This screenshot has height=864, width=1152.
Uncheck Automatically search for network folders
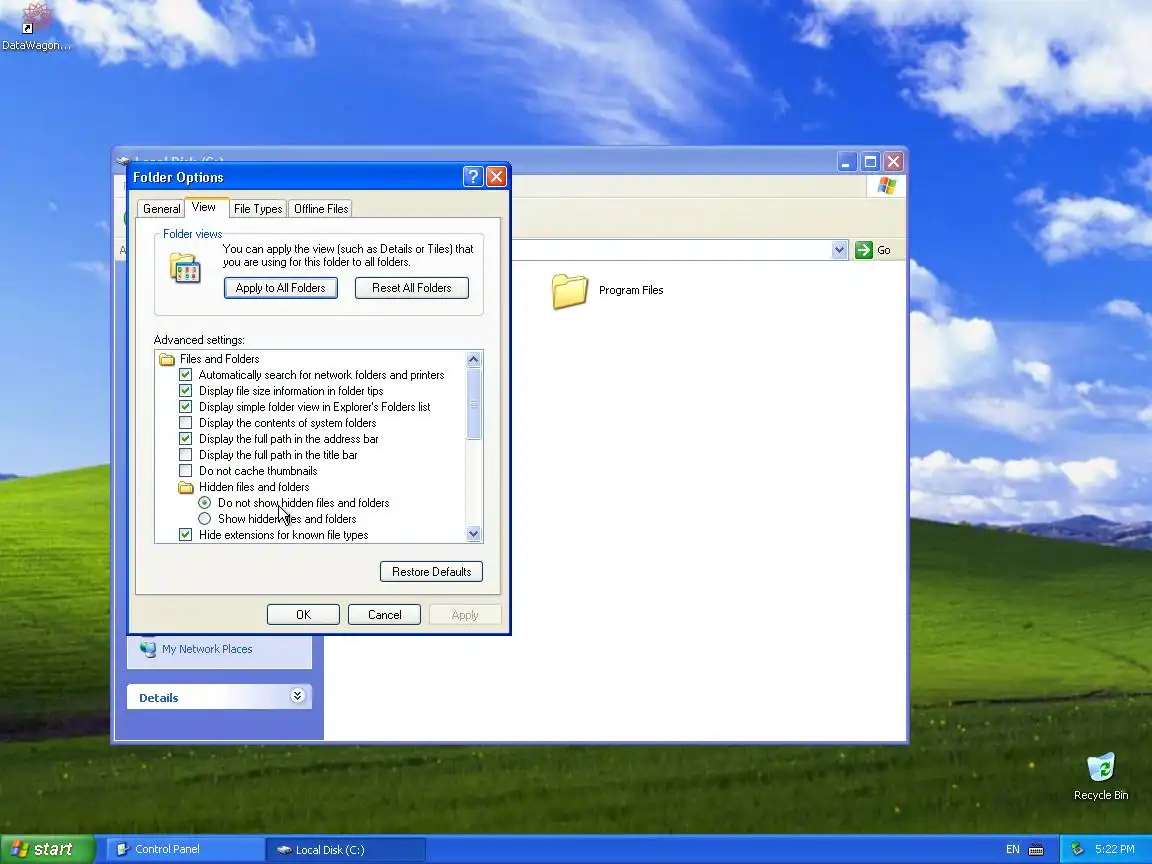point(186,375)
